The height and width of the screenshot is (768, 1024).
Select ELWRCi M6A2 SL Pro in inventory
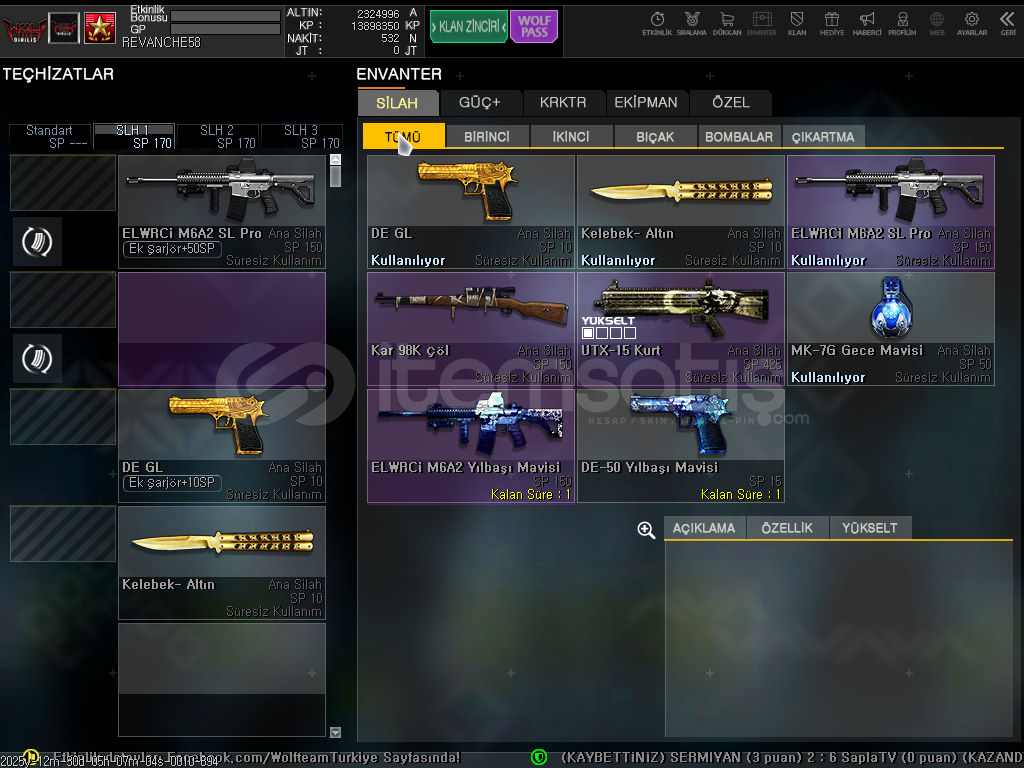(x=891, y=212)
